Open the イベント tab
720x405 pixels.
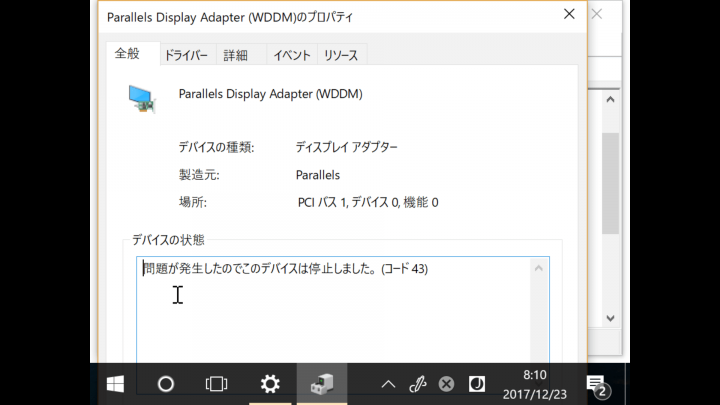click(x=292, y=56)
